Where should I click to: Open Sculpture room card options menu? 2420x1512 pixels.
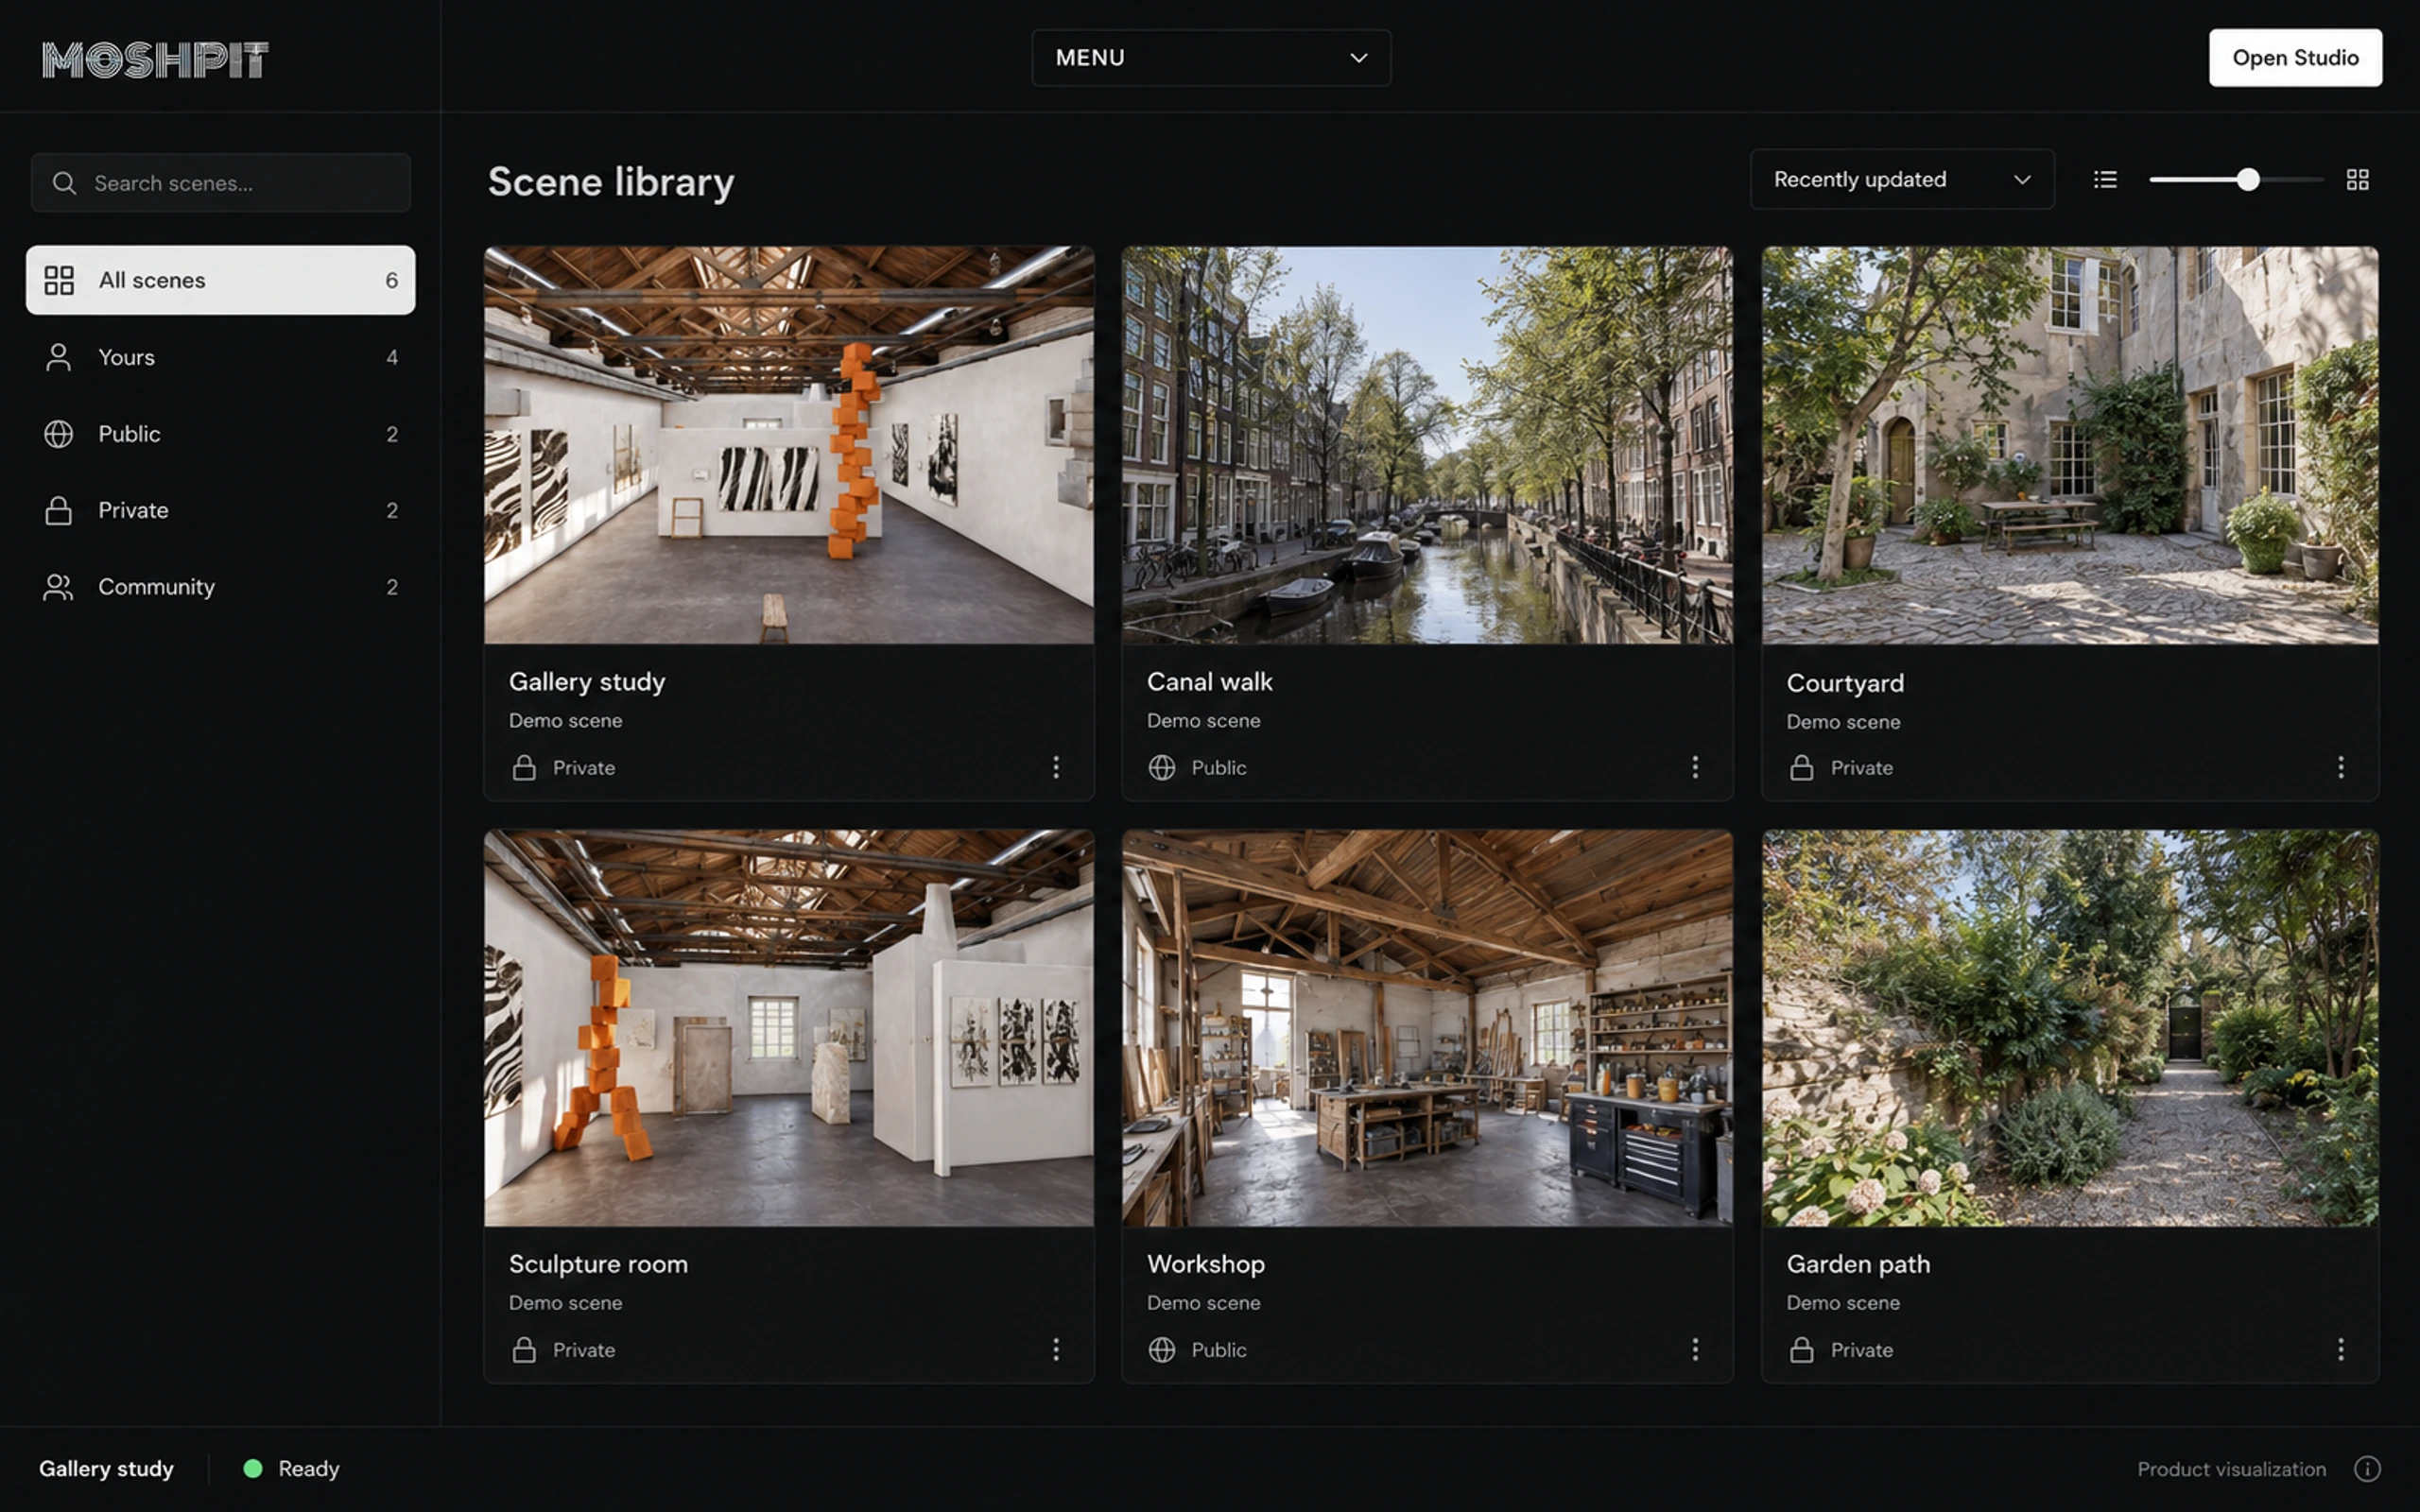tap(1056, 1349)
